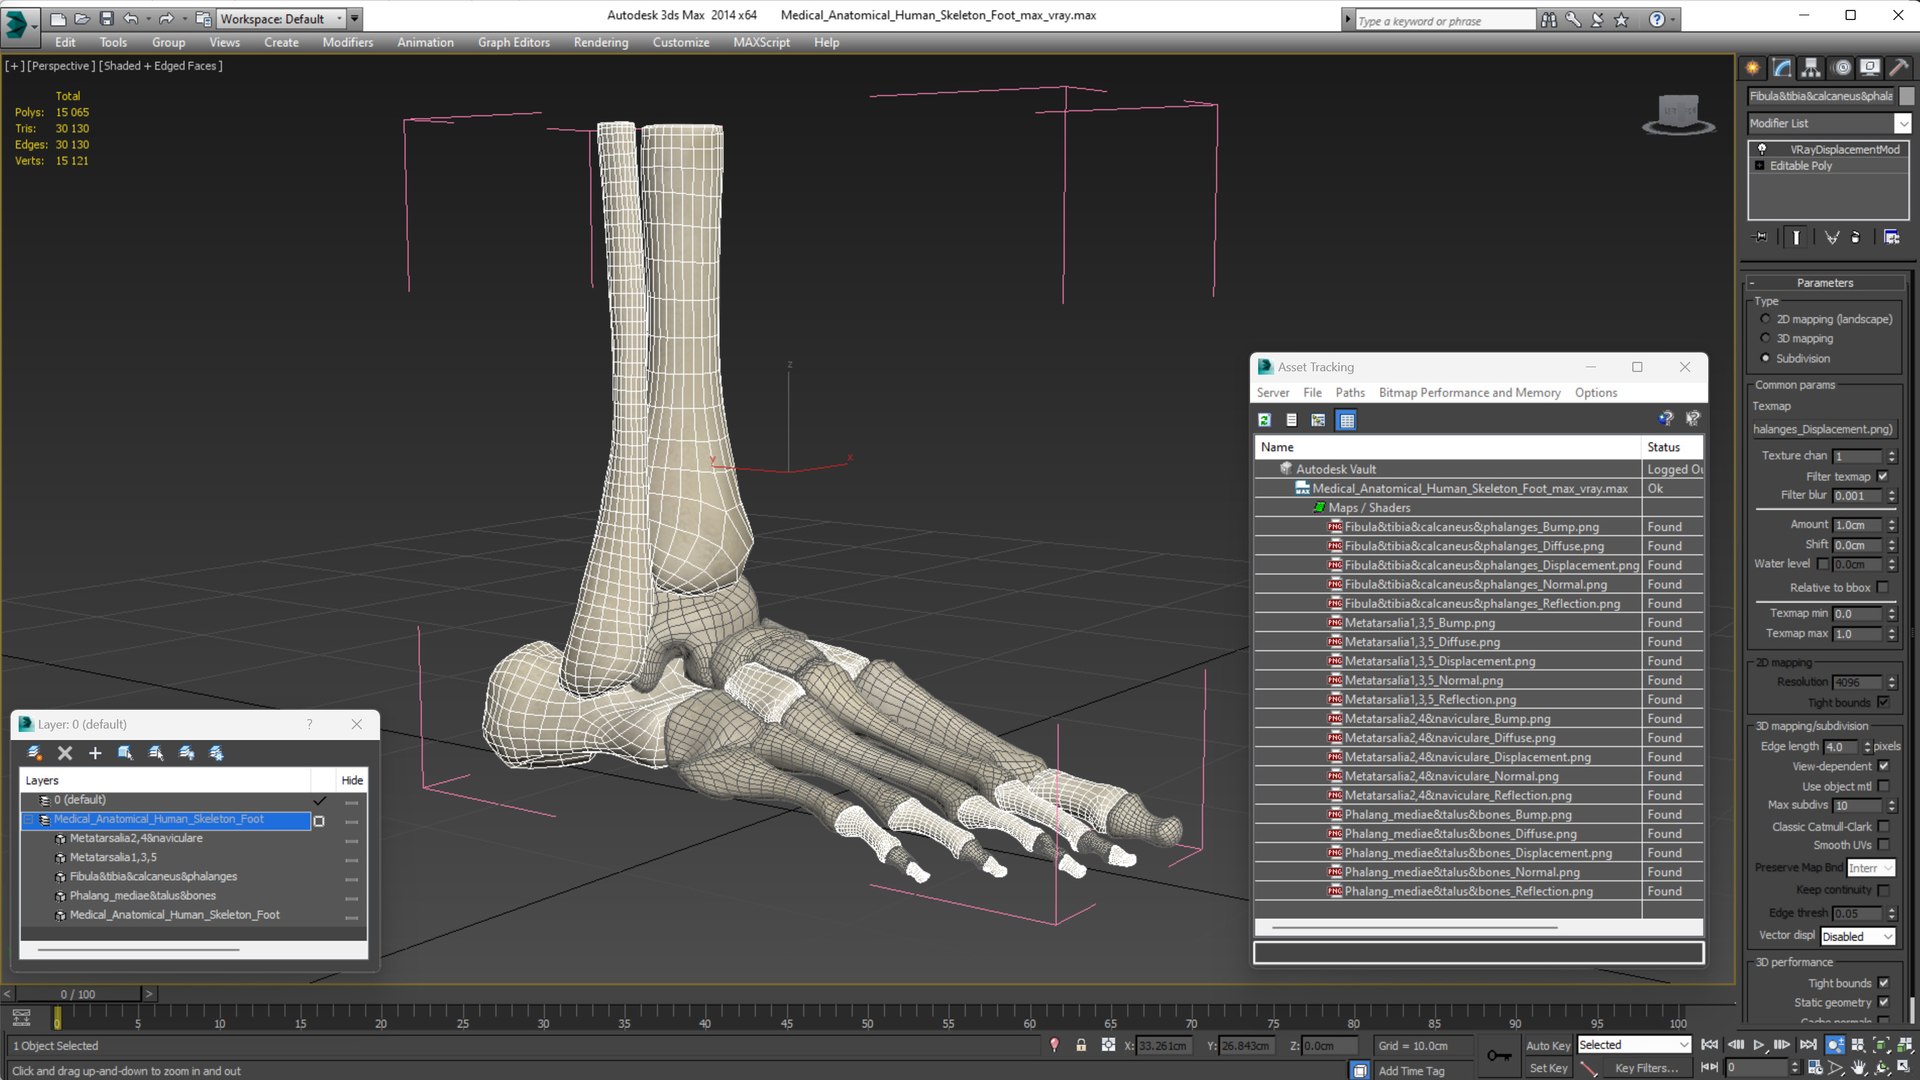The image size is (1920, 1080).
Task: Click the Save File toolbar icon
Action: pos(106,18)
